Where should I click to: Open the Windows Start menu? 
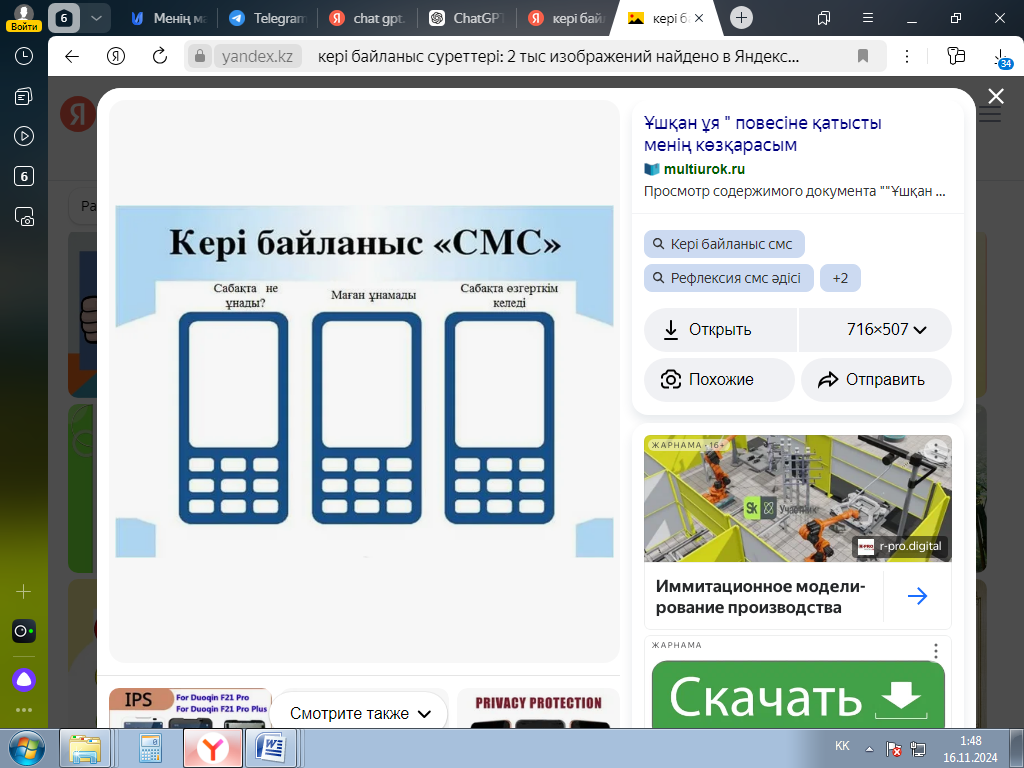(x=27, y=749)
